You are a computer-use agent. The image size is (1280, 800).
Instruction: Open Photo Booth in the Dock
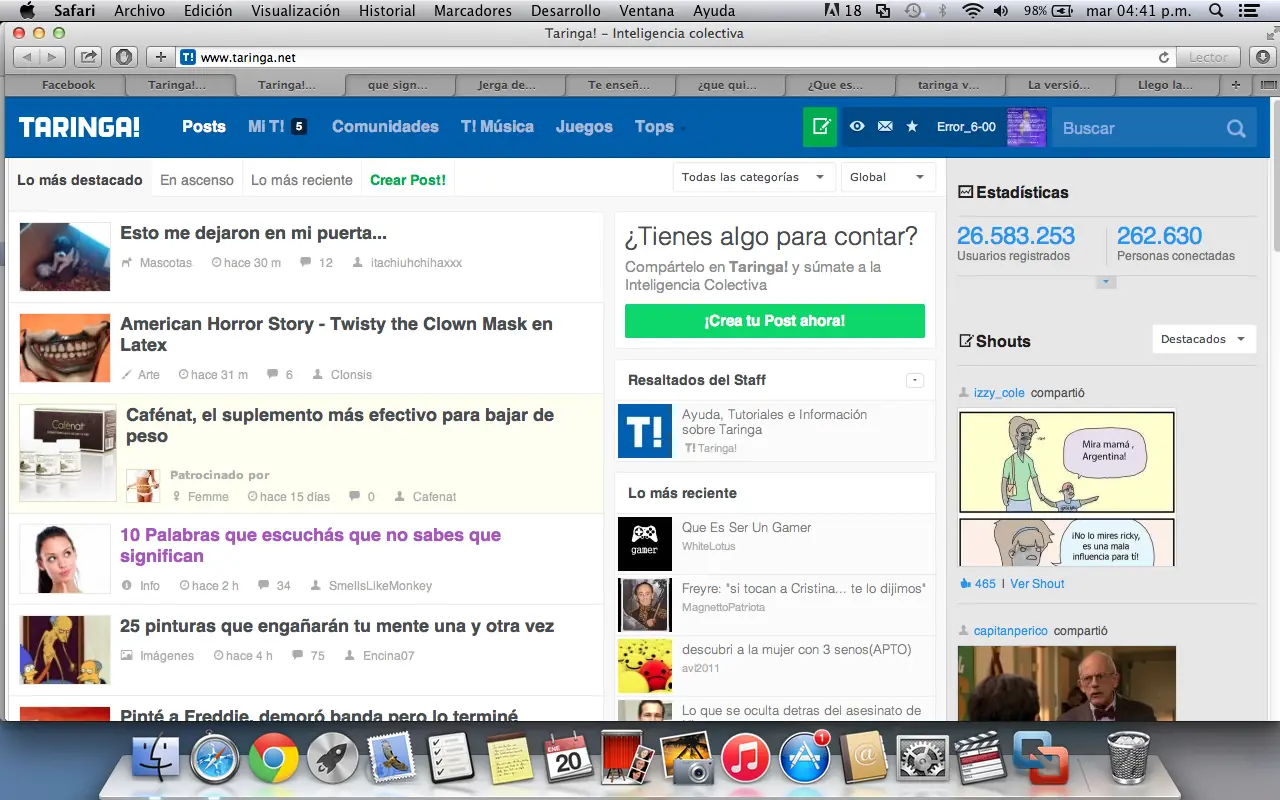pos(627,759)
